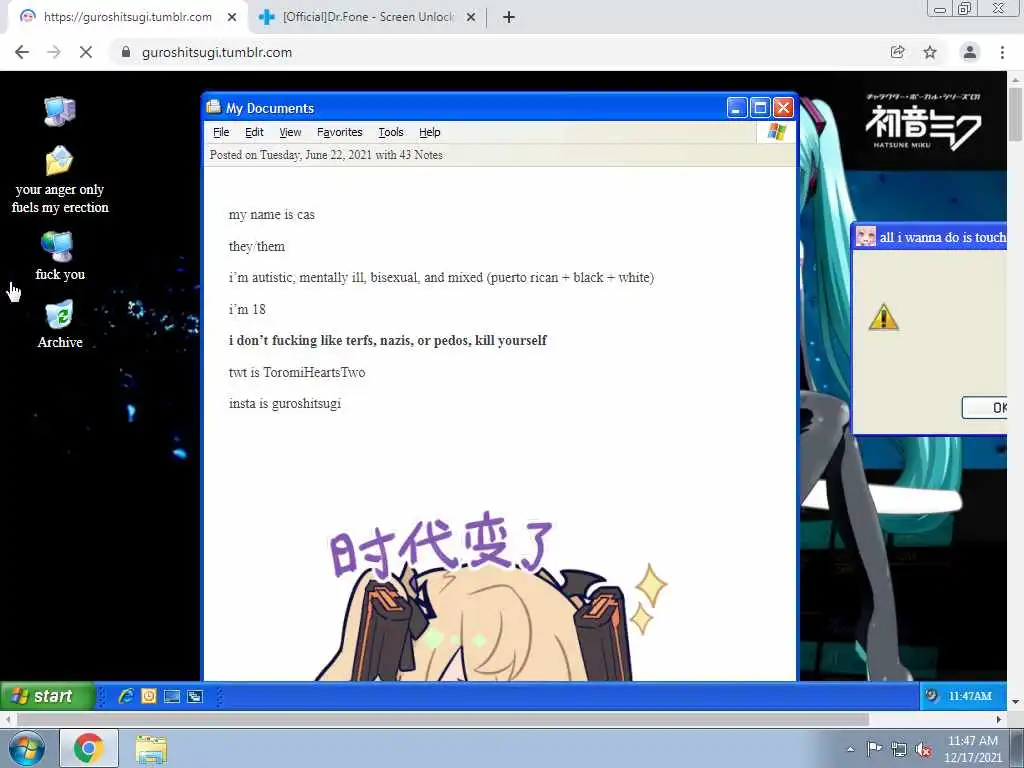Click the Hatsune Miku logo
The height and width of the screenshot is (768, 1024).
click(923, 122)
